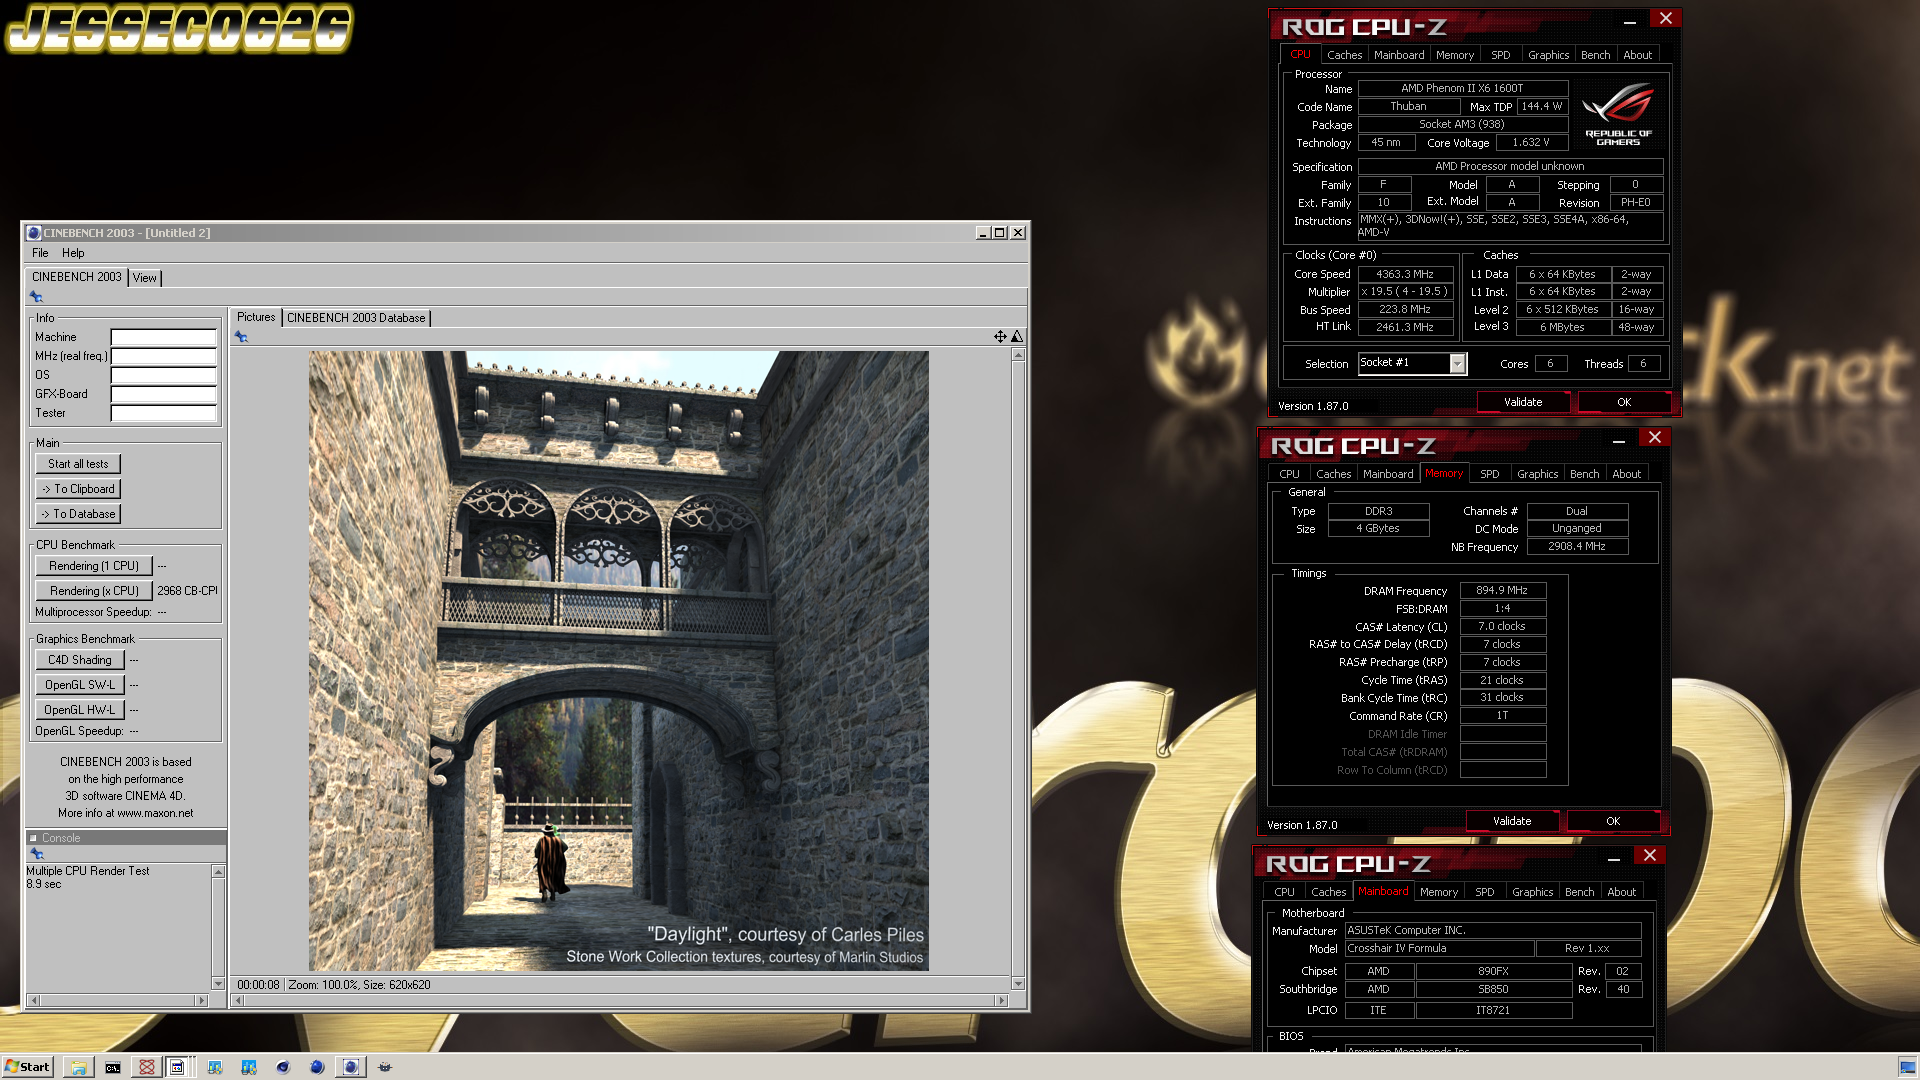Run the Rendering (x CPU) benchmark
The height and width of the screenshot is (1080, 1920).
[x=94, y=591]
